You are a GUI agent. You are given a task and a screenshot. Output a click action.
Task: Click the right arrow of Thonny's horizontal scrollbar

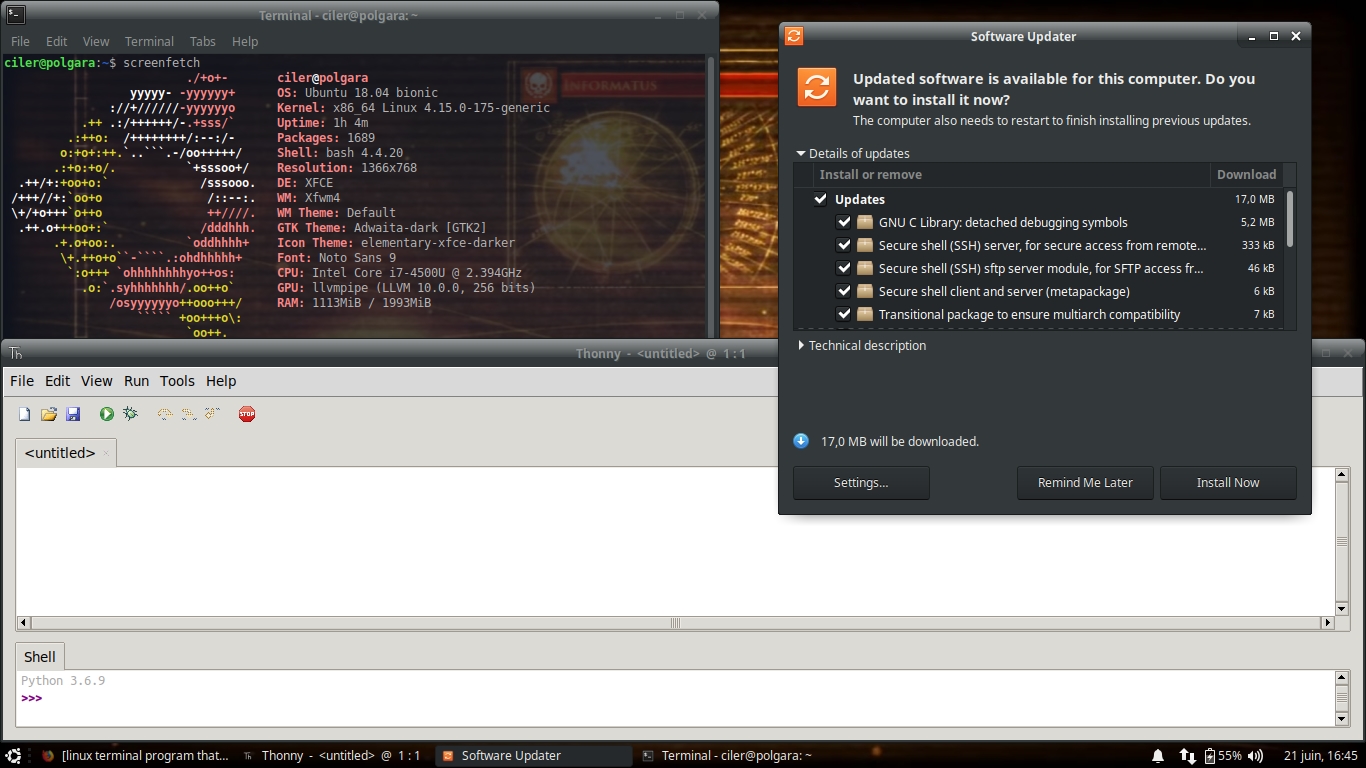coord(1328,623)
